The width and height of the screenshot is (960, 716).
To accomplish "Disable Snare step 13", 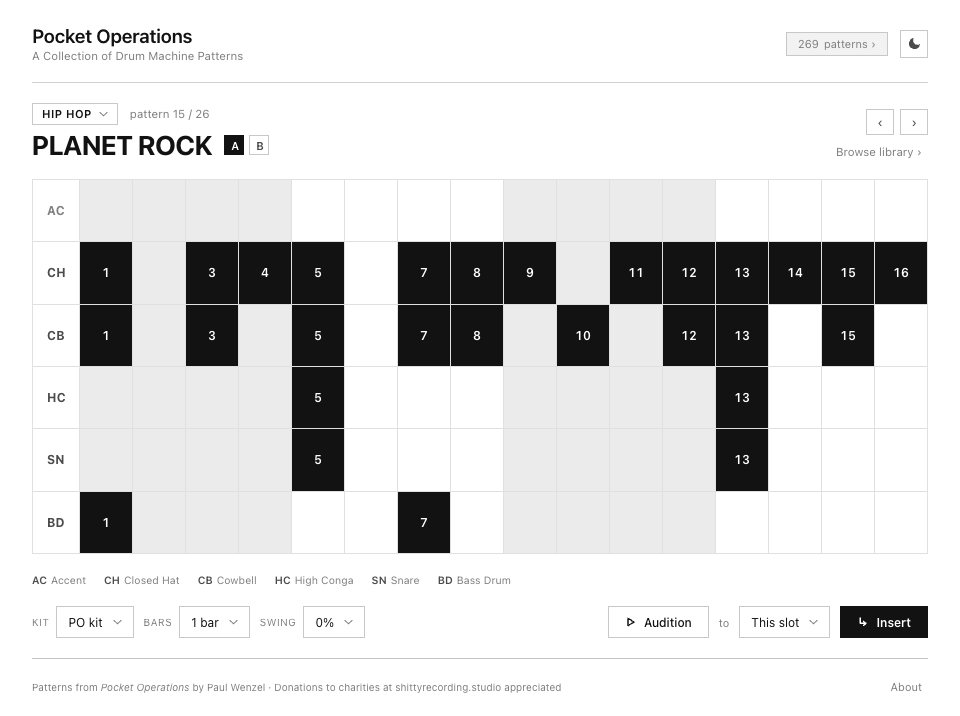I will click(741, 460).
